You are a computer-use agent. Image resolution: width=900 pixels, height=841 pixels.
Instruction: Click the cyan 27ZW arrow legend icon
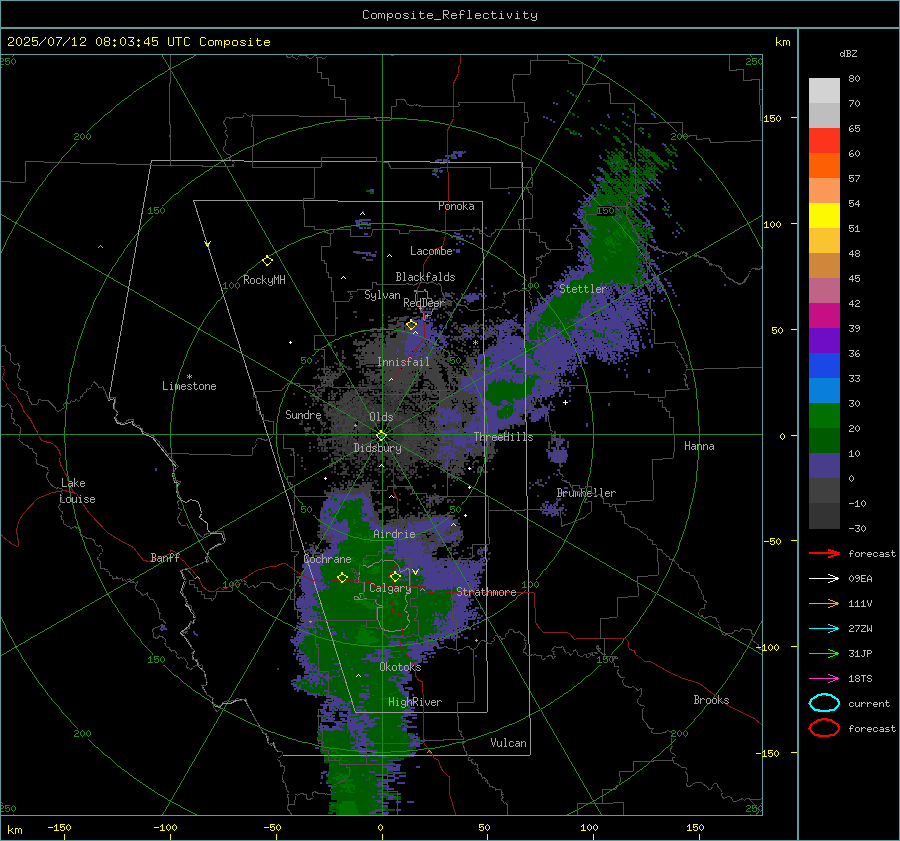pos(824,629)
